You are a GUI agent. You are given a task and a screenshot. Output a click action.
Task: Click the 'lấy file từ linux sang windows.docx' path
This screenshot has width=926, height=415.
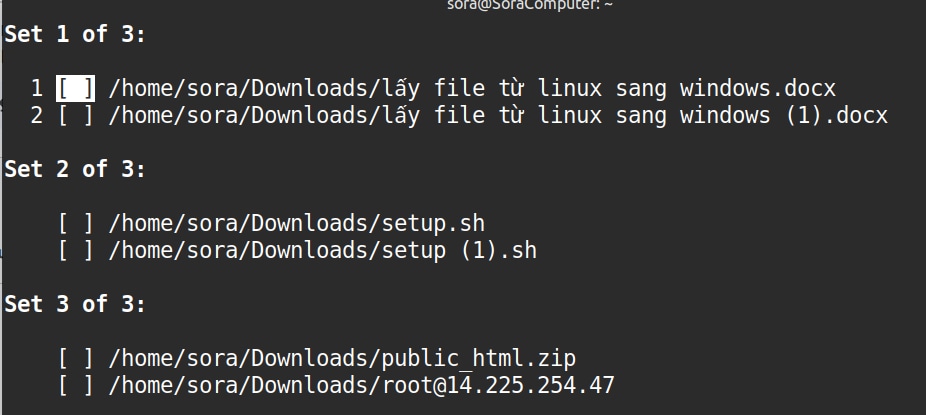pyautogui.click(x=471, y=88)
